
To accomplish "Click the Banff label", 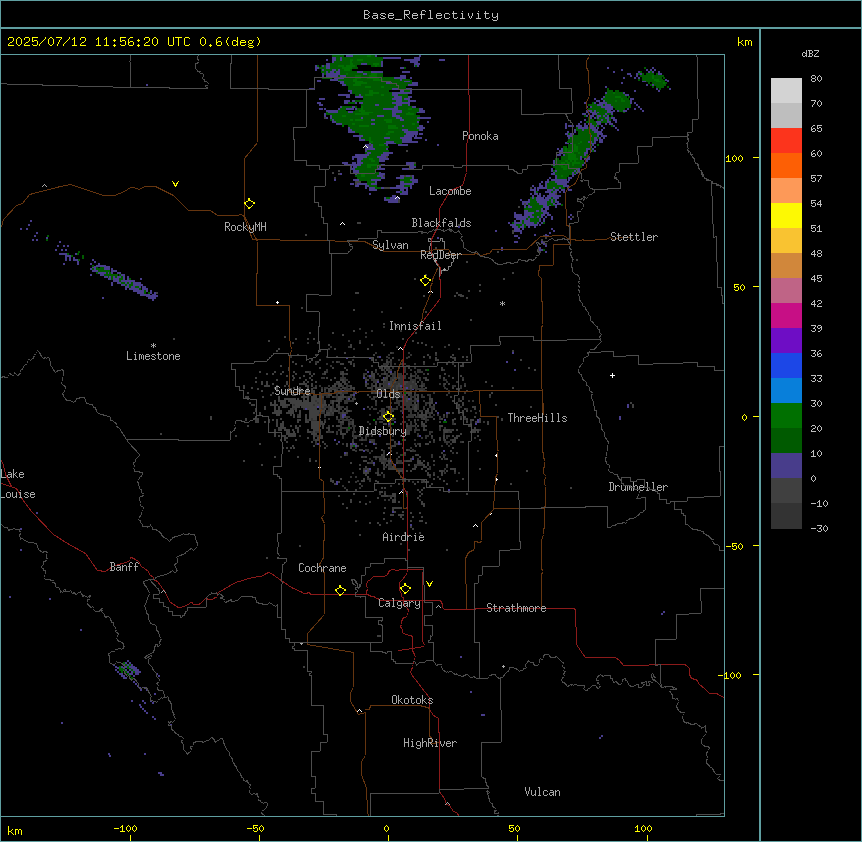I will (124, 567).
